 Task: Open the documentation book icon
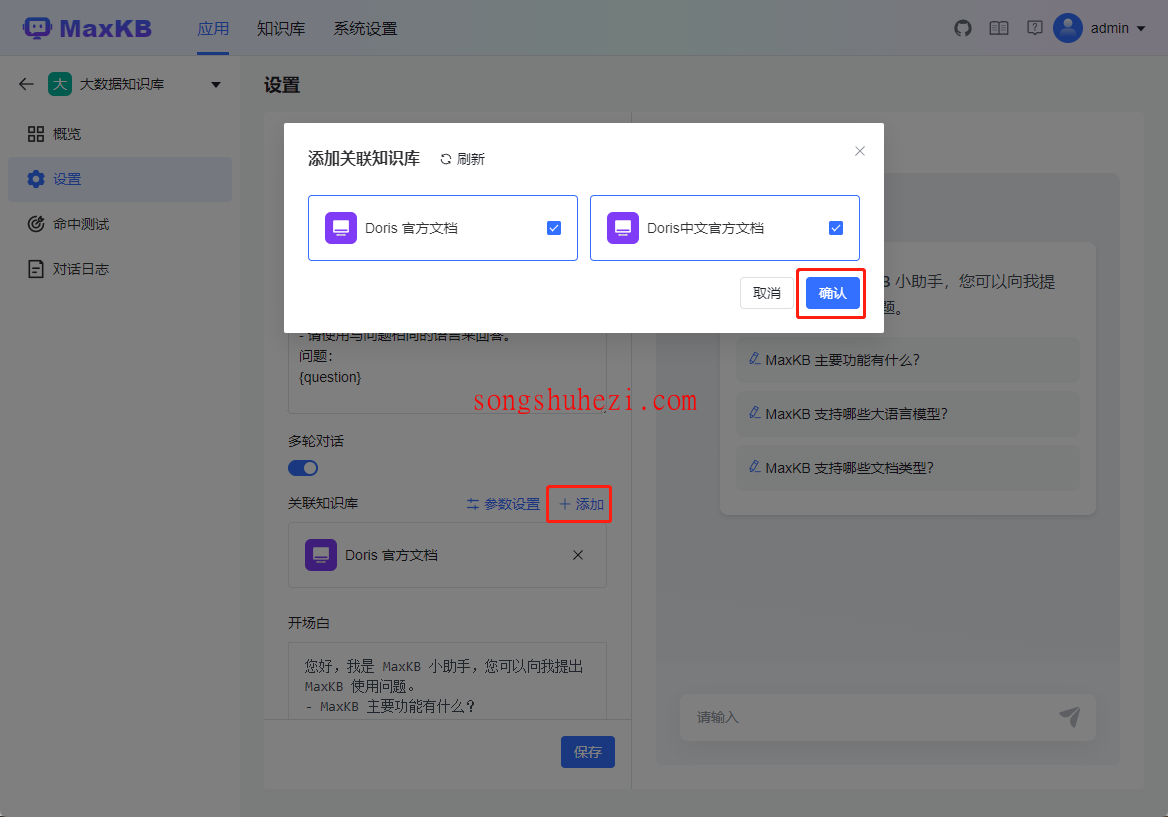point(999,28)
